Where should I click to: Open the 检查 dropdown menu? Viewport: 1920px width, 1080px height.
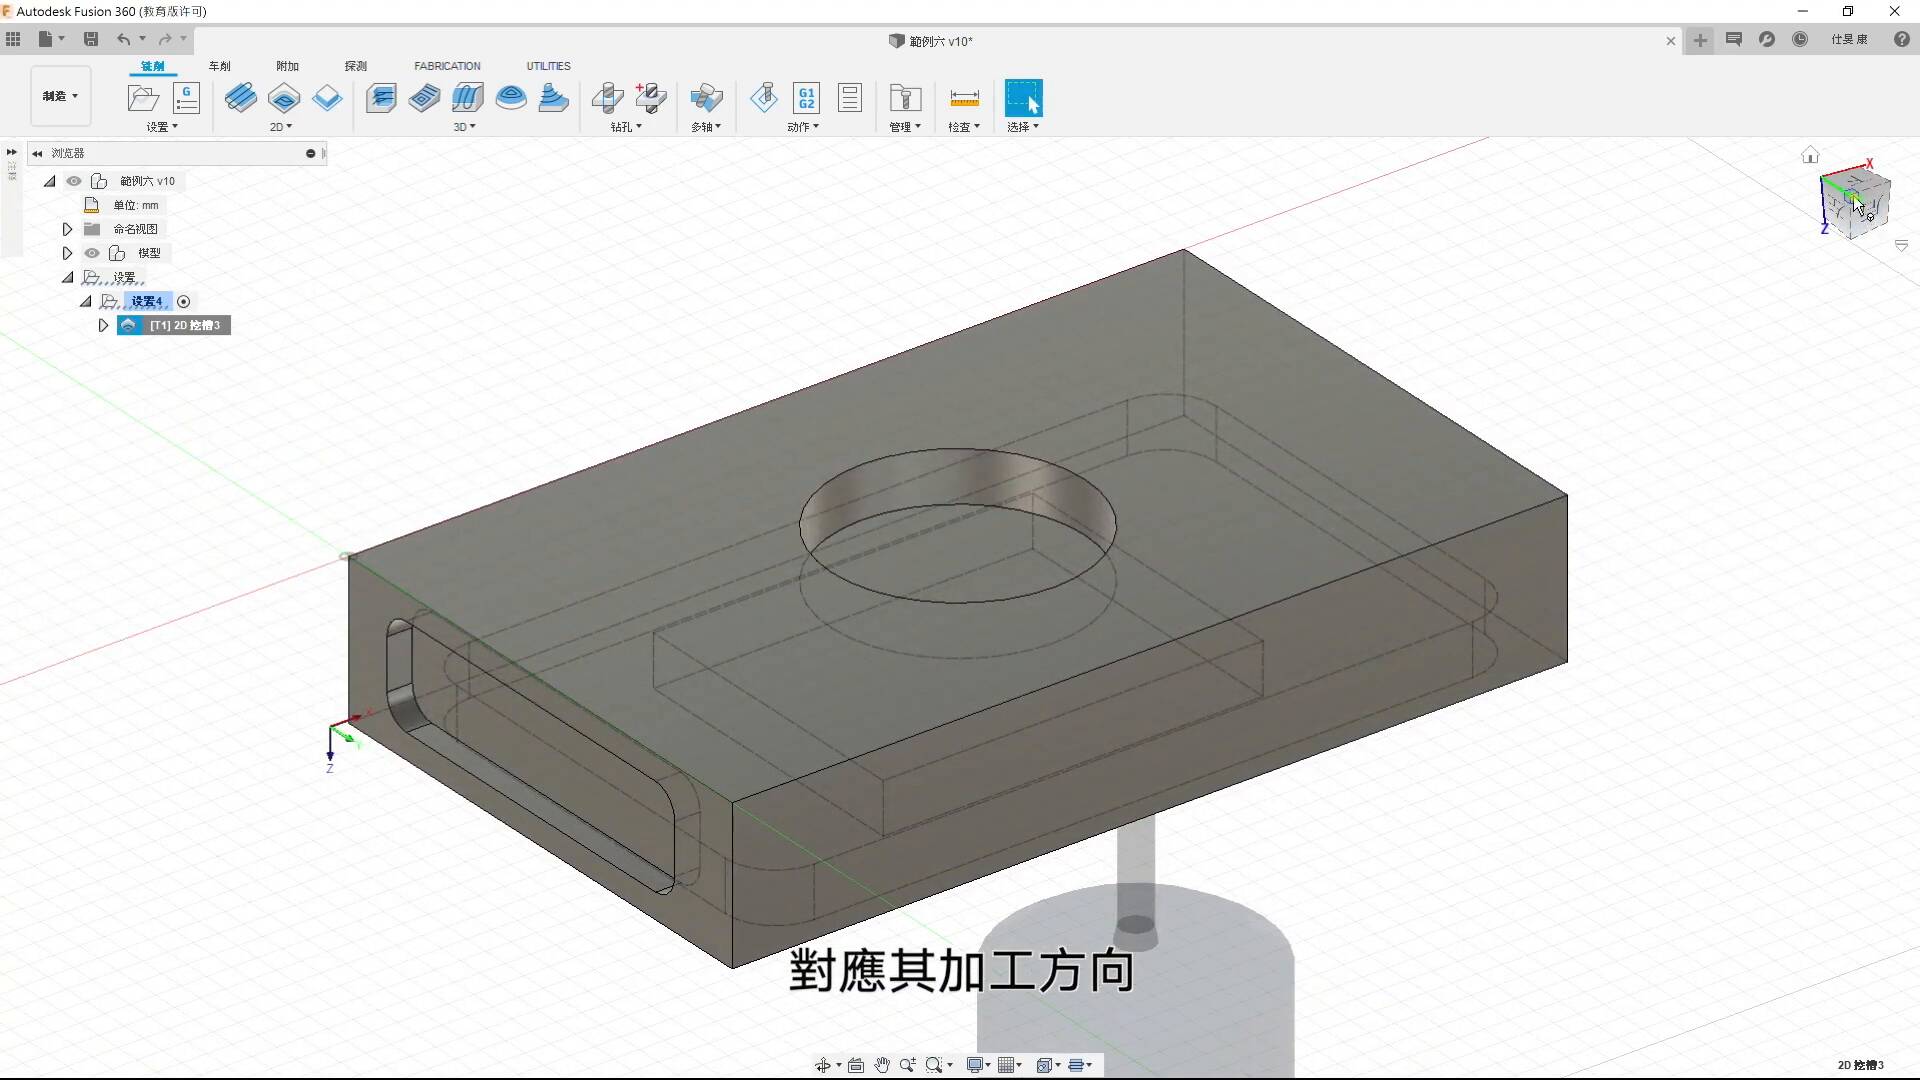pos(964,127)
